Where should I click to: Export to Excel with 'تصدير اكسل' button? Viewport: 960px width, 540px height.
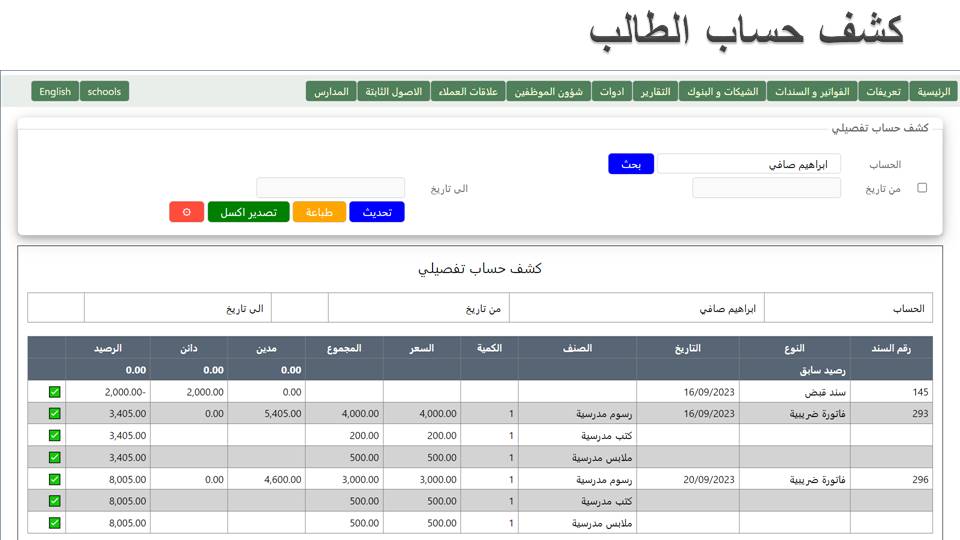coord(248,212)
